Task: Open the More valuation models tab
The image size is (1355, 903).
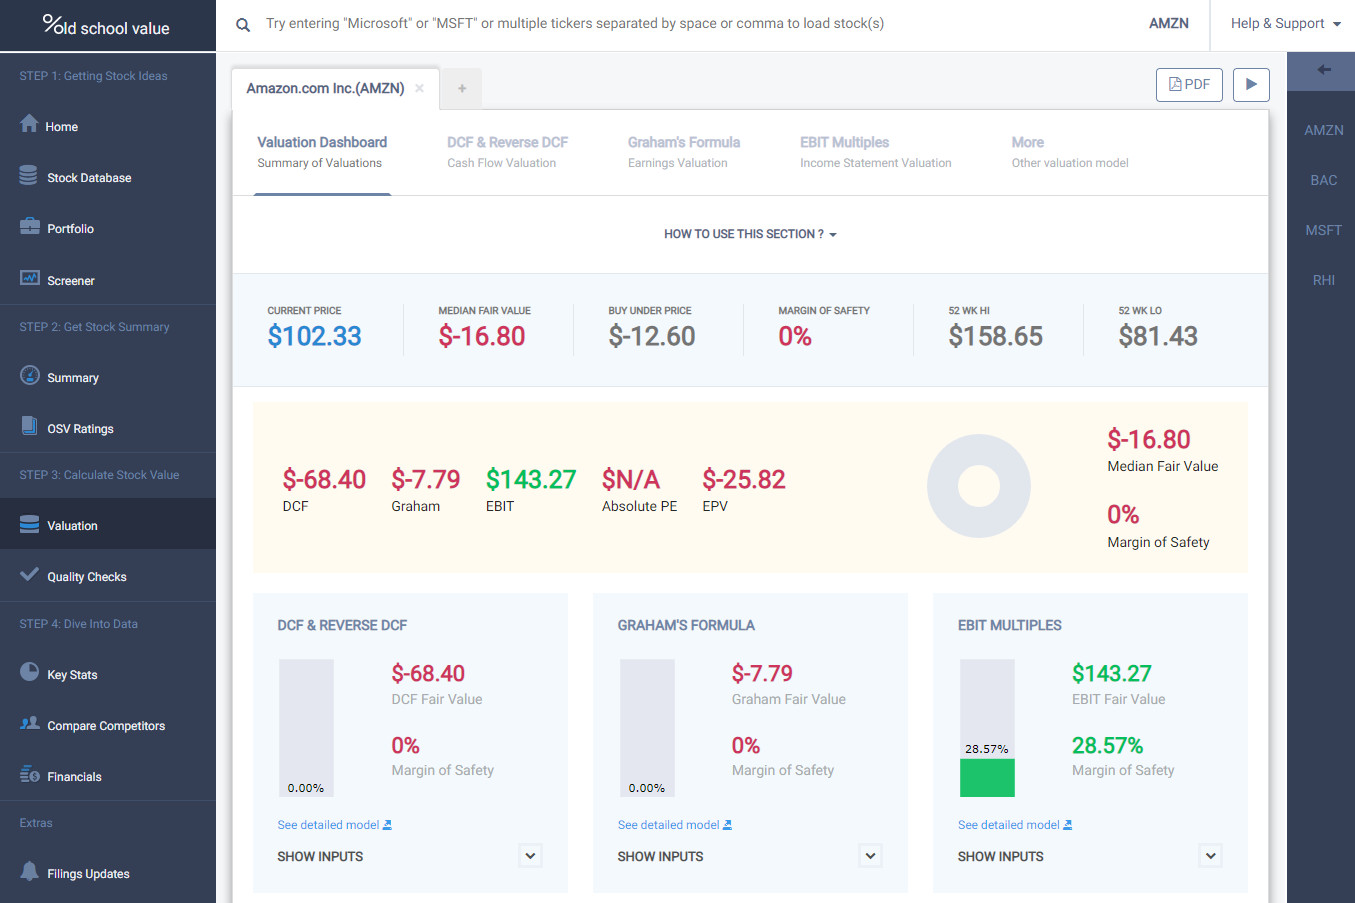Action: point(1069,152)
